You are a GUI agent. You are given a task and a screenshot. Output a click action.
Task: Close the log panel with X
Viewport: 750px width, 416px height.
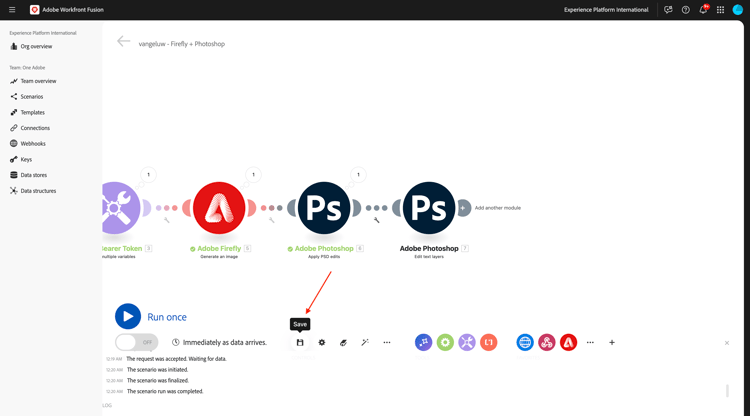(x=727, y=343)
